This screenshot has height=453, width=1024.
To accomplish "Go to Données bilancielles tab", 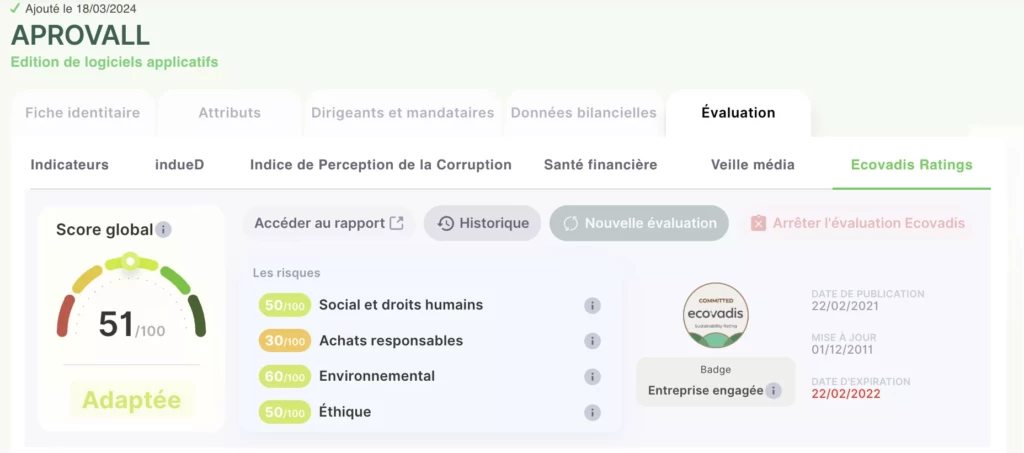I will (x=584, y=113).
